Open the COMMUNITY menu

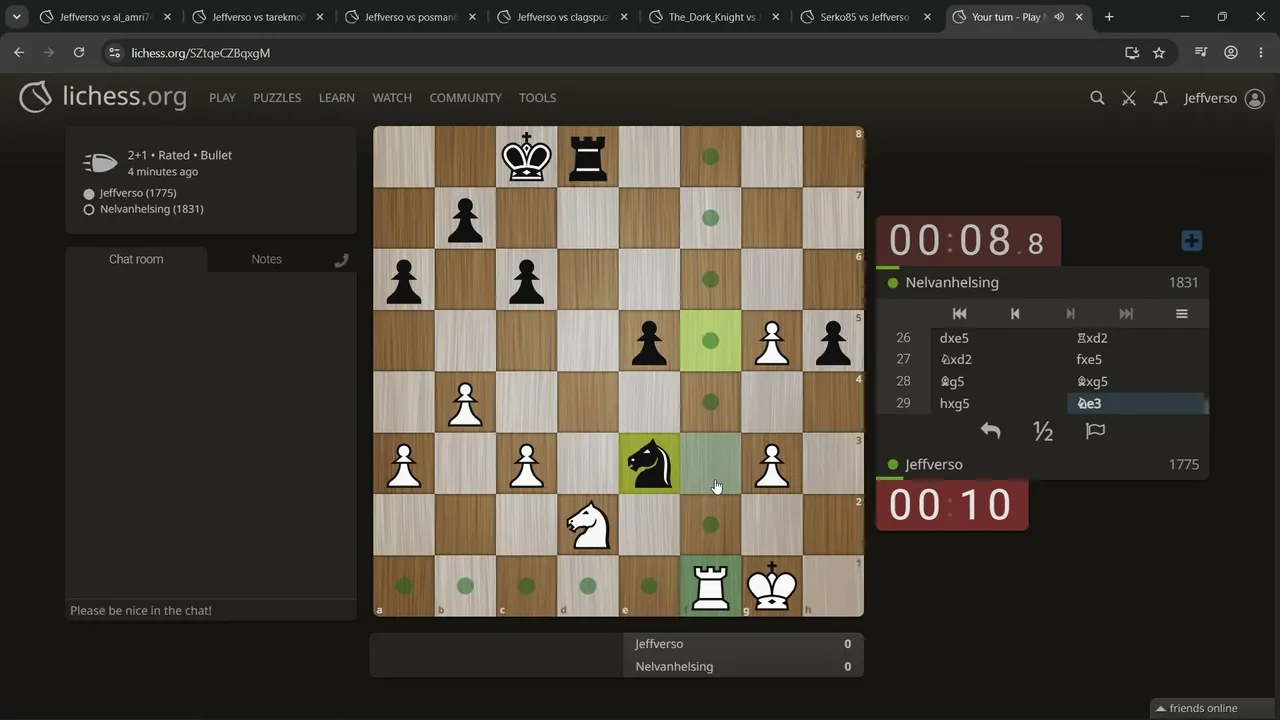[465, 98]
